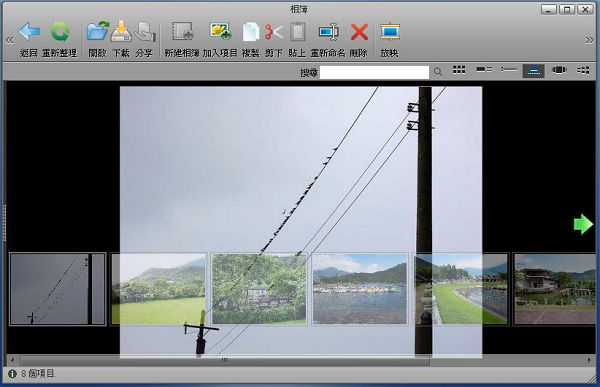
Task: Maximize the 相簿 window
Action: click(567, 10)
